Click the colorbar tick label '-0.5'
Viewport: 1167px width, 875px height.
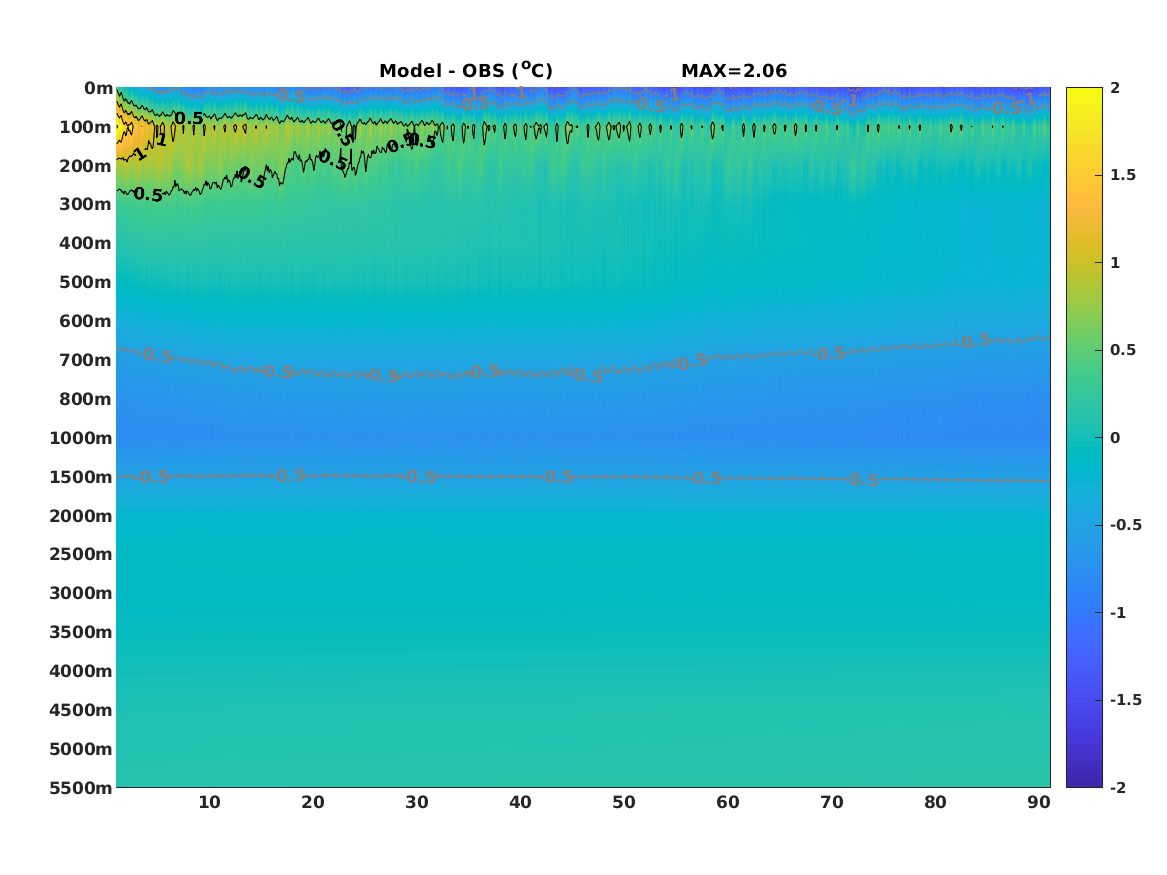click(x=1125, y=525)
